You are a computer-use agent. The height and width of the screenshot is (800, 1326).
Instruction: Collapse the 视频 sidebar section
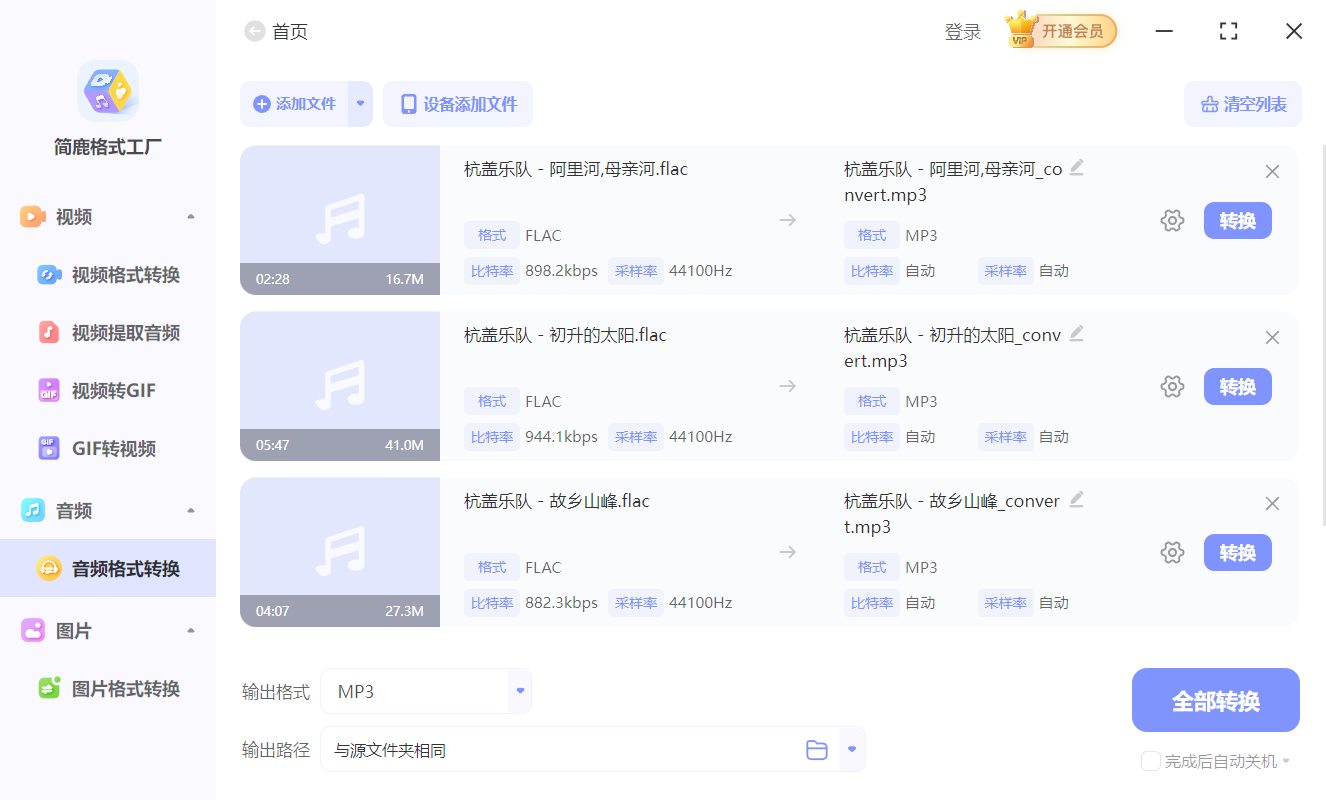click(x=190, y=216)
